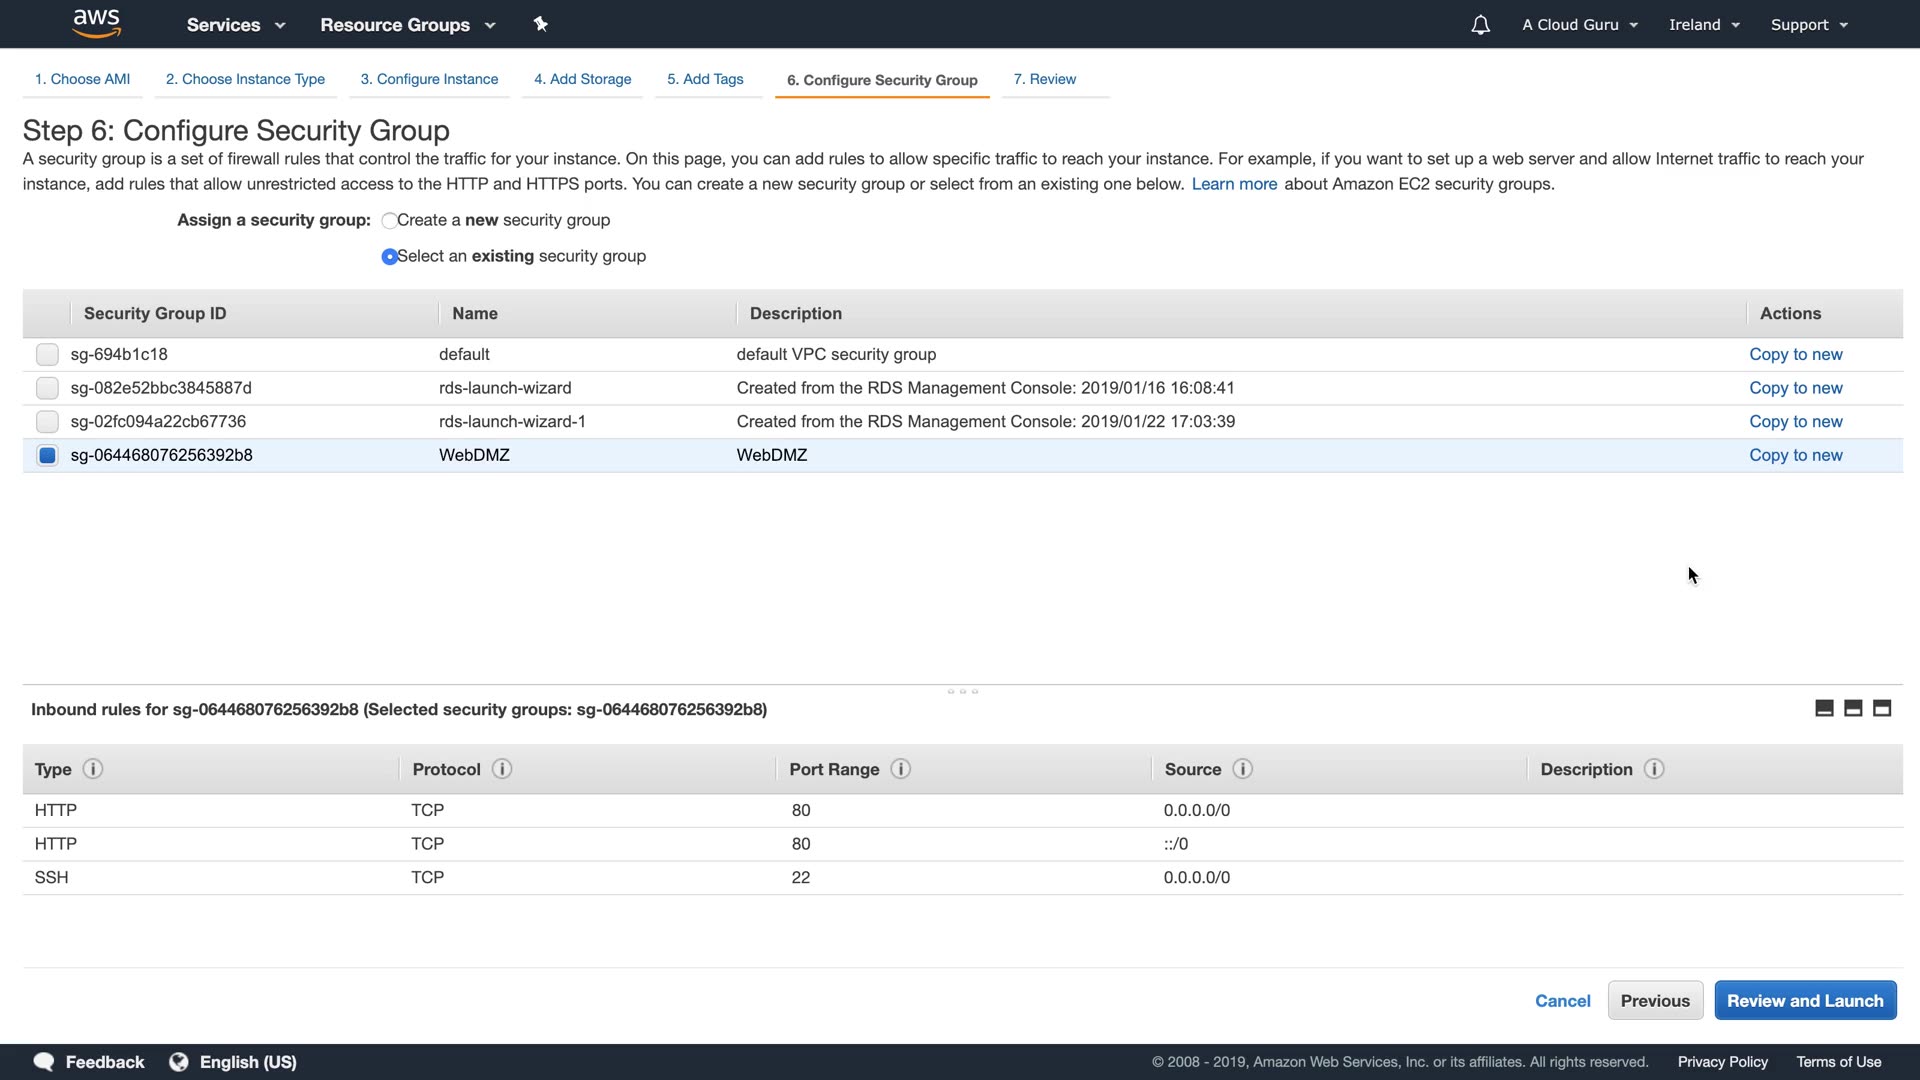The image size is (1920, 1080).
Task: Switch to the 7. Review step
Action: tap(1044, 79)
